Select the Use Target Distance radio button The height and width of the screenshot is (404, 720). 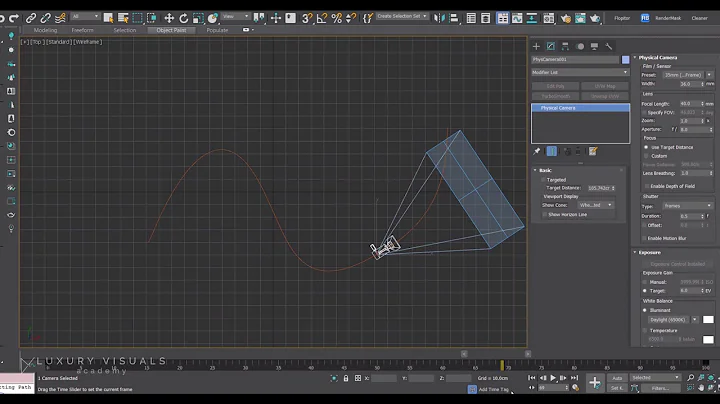[x=646, y=147]
